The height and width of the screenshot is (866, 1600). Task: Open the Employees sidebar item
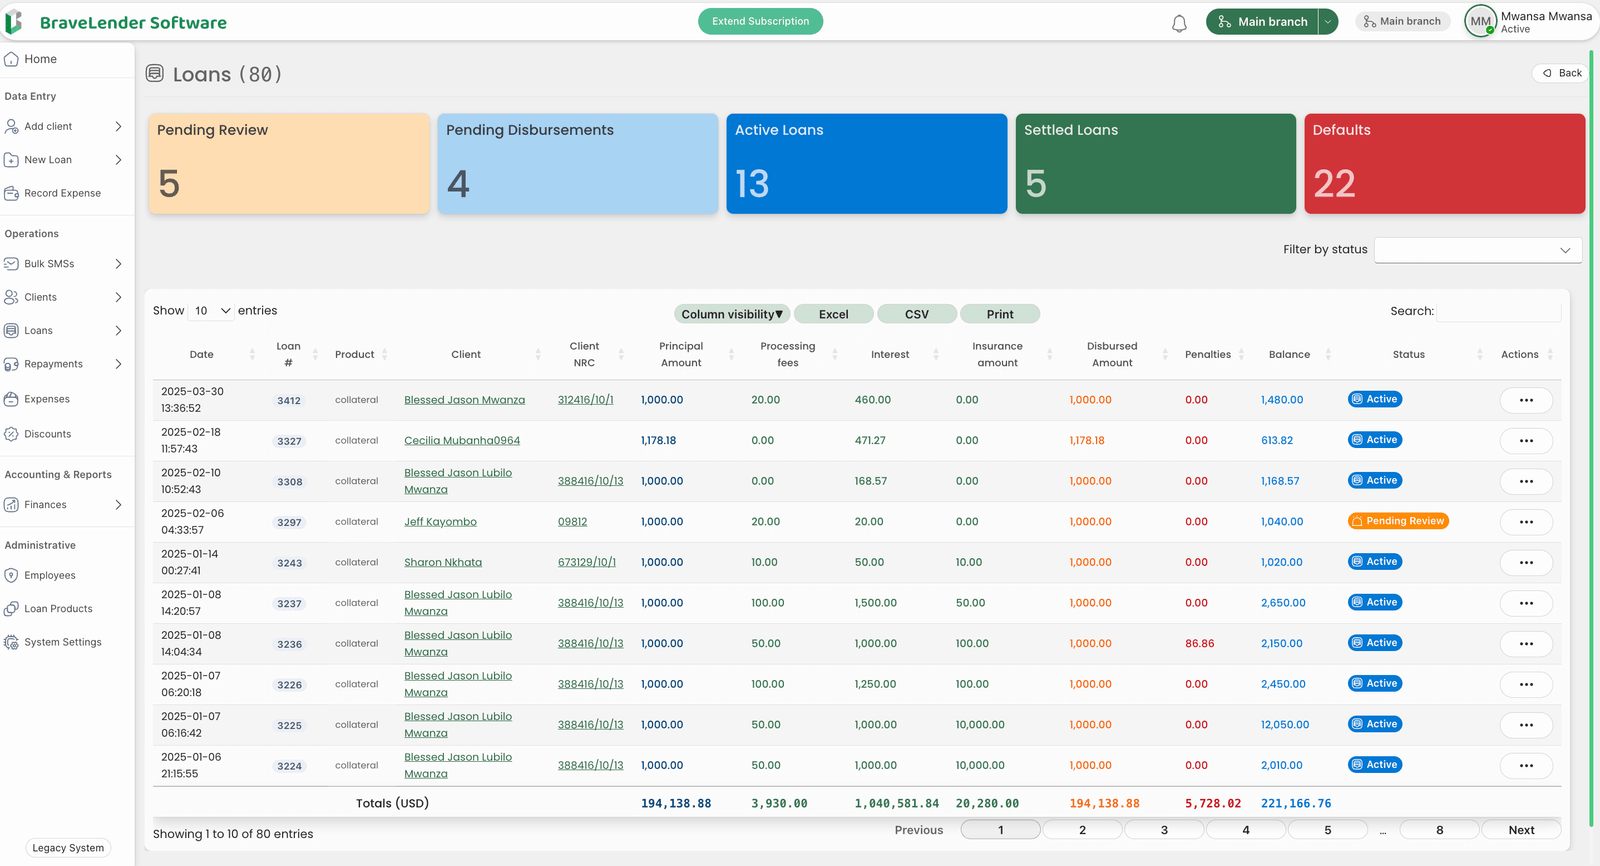(49, 575)
